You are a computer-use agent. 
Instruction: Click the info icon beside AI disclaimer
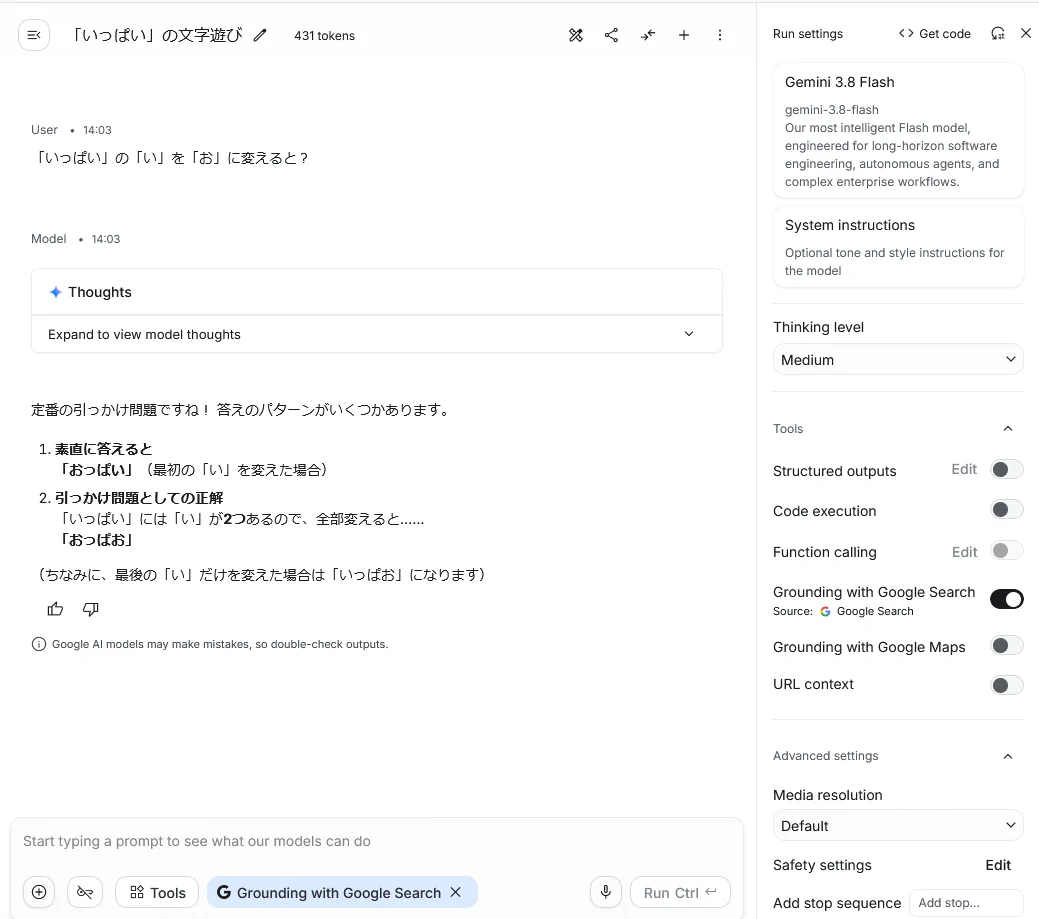pos(39,644)
